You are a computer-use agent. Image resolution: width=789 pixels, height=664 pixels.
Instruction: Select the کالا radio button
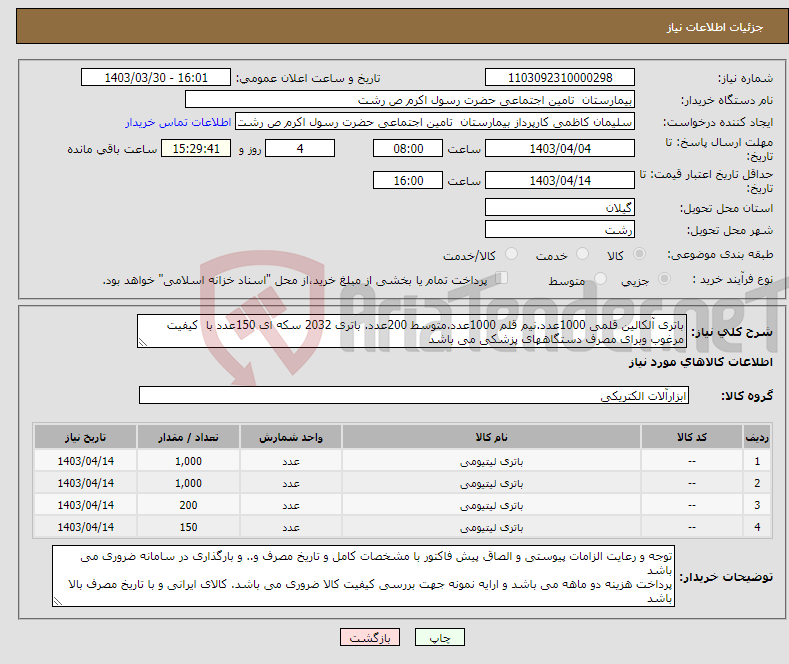tap(639, 254)
